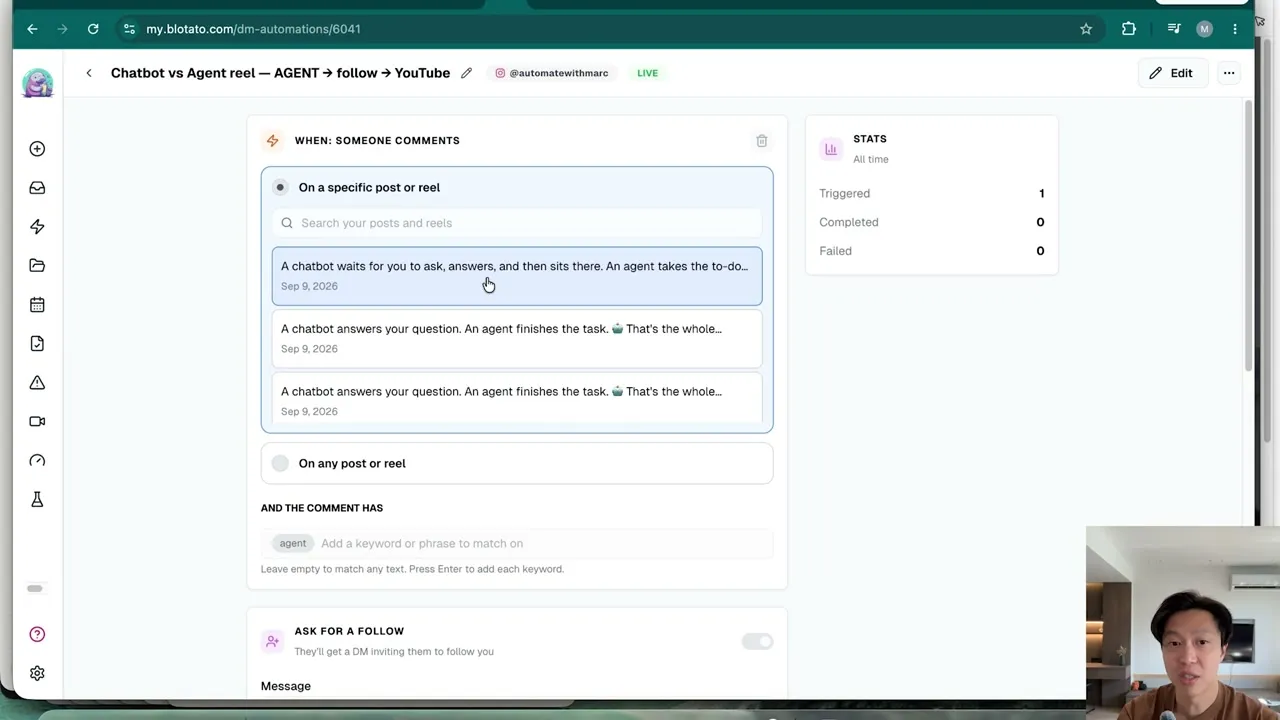Select the 'chatbot waits for you to ask' post
Image resolution: width=1280 pixels, height=720 pixels.
coord(517,276)
